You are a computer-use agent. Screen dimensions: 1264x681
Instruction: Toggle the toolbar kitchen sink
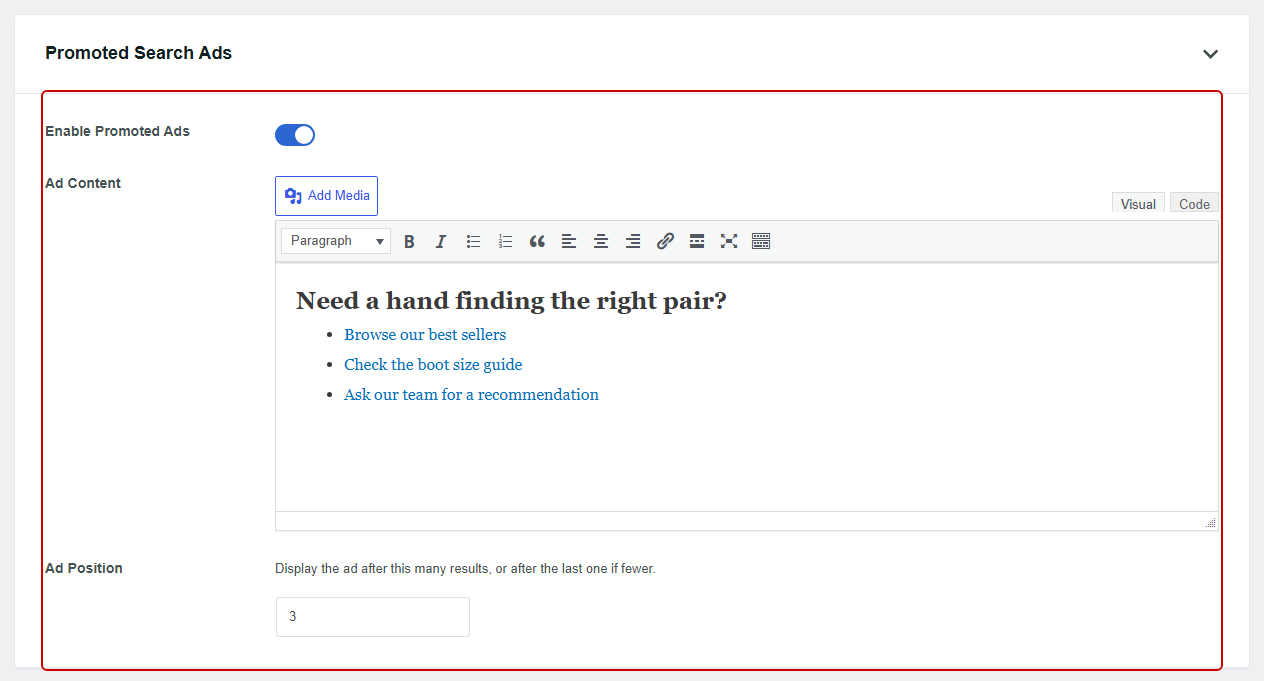(x=761, y=241)
